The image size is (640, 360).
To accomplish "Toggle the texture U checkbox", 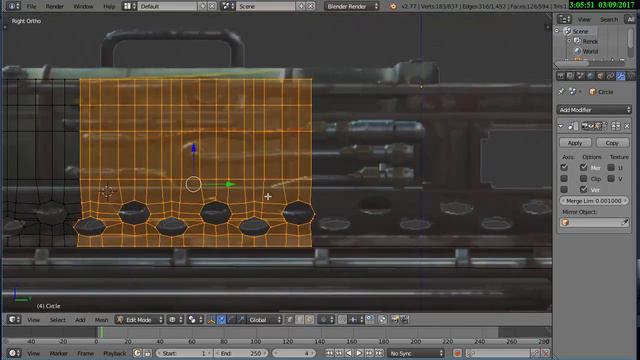I will (x=611, y=167).
